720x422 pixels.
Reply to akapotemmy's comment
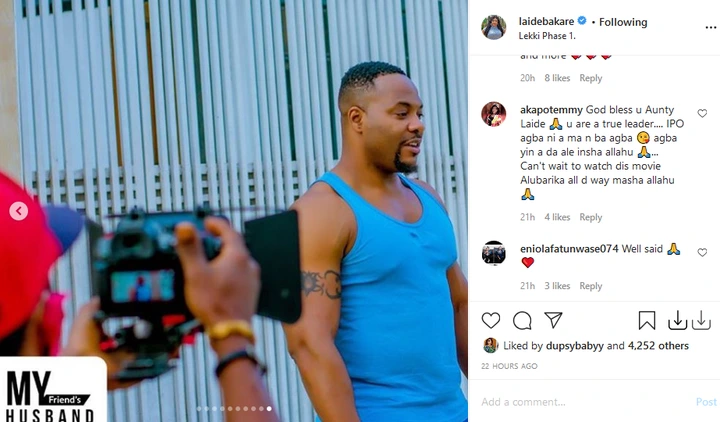click(x=591, y=217)
